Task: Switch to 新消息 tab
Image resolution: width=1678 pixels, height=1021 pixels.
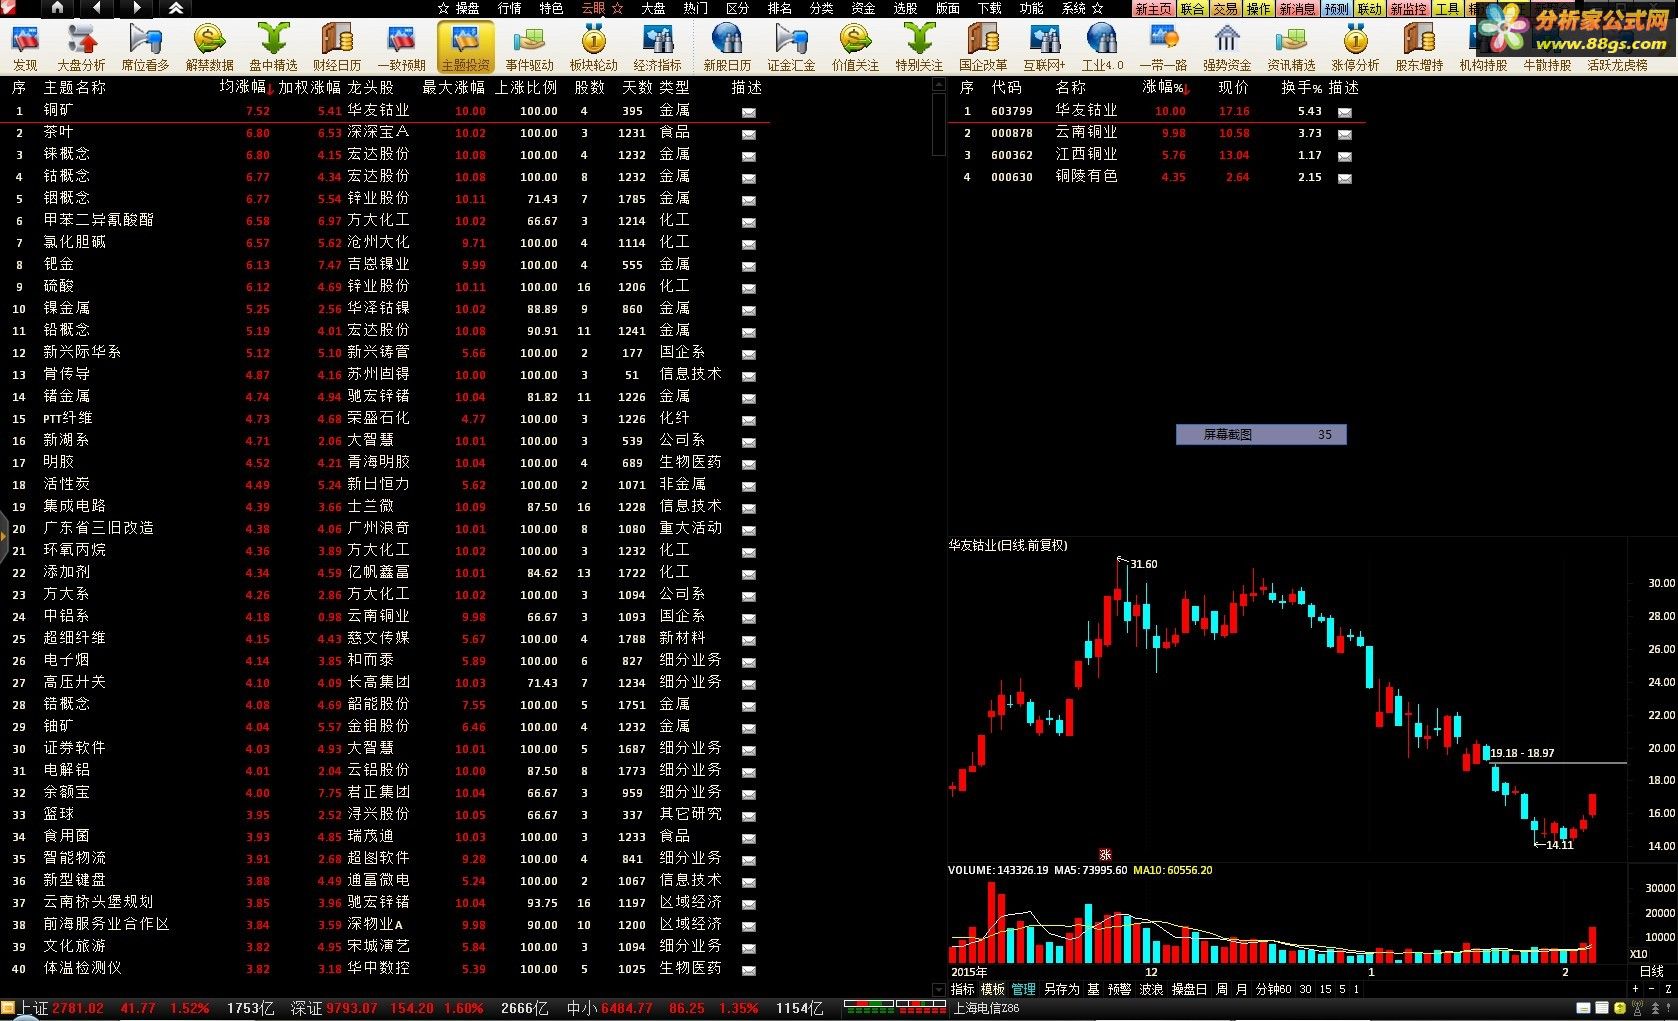Action: coord(1297,9)
